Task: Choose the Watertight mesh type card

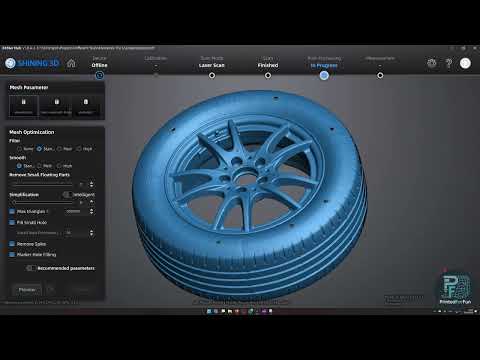Action: (86, 106)
